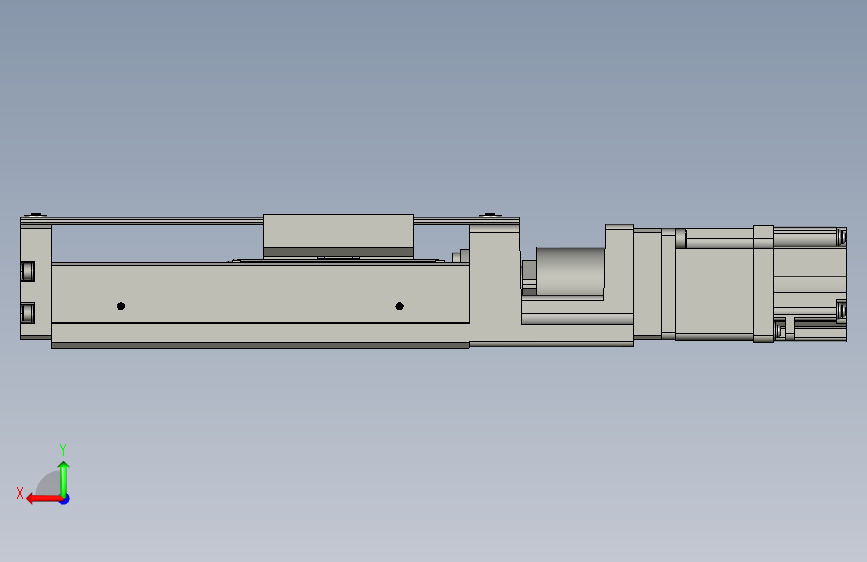Viewport: 867px width, 562px height.
Task: Select the 'X' label on the axis triad
Action: (x=20, y=493)
